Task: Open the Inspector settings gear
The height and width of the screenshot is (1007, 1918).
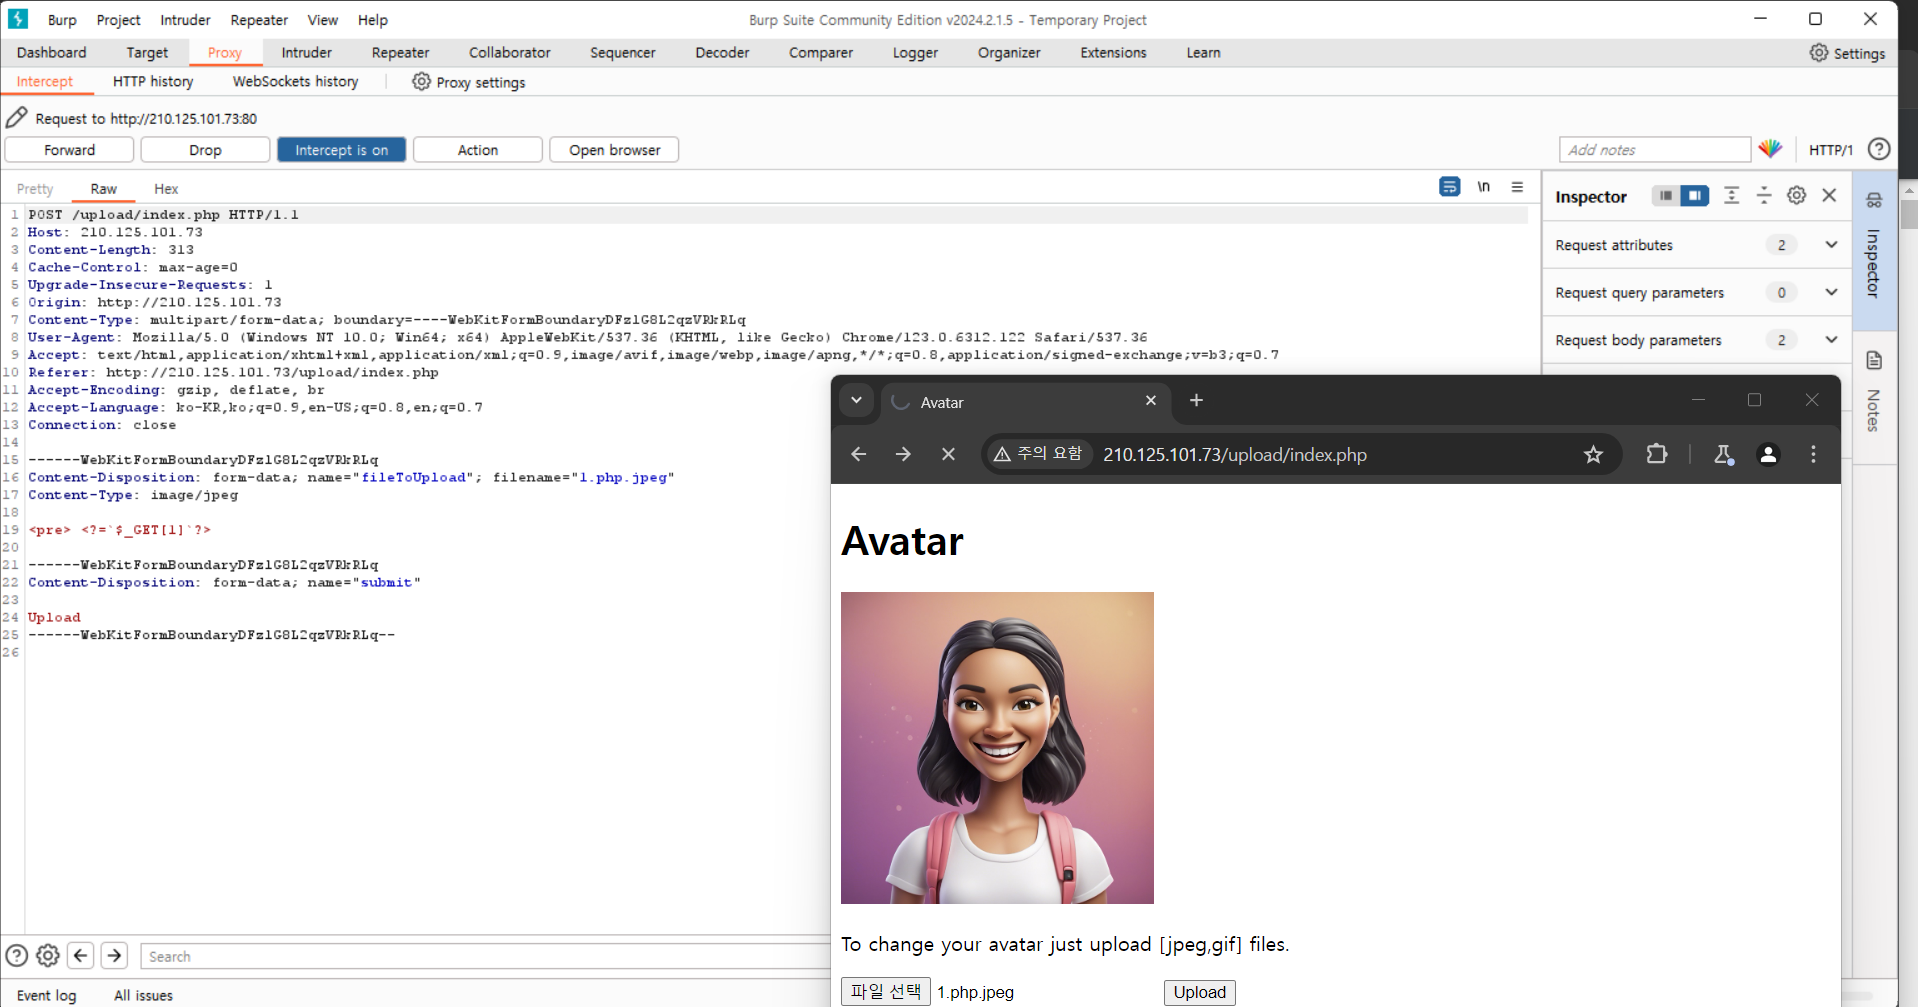Action: pos(1797,196)
